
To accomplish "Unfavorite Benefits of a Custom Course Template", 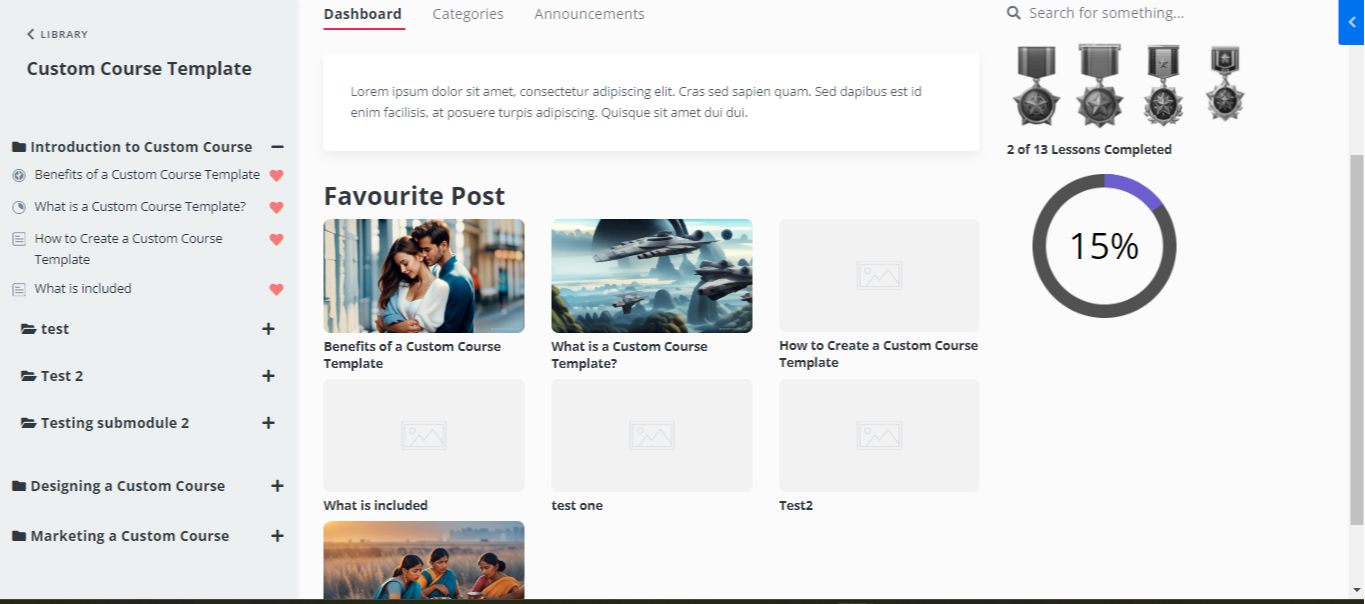I will (x=275, y=174).
